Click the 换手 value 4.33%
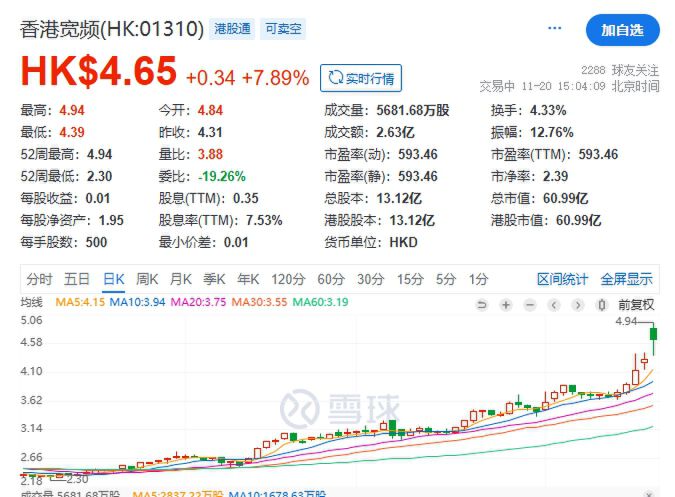 click(x=548, y=111)
